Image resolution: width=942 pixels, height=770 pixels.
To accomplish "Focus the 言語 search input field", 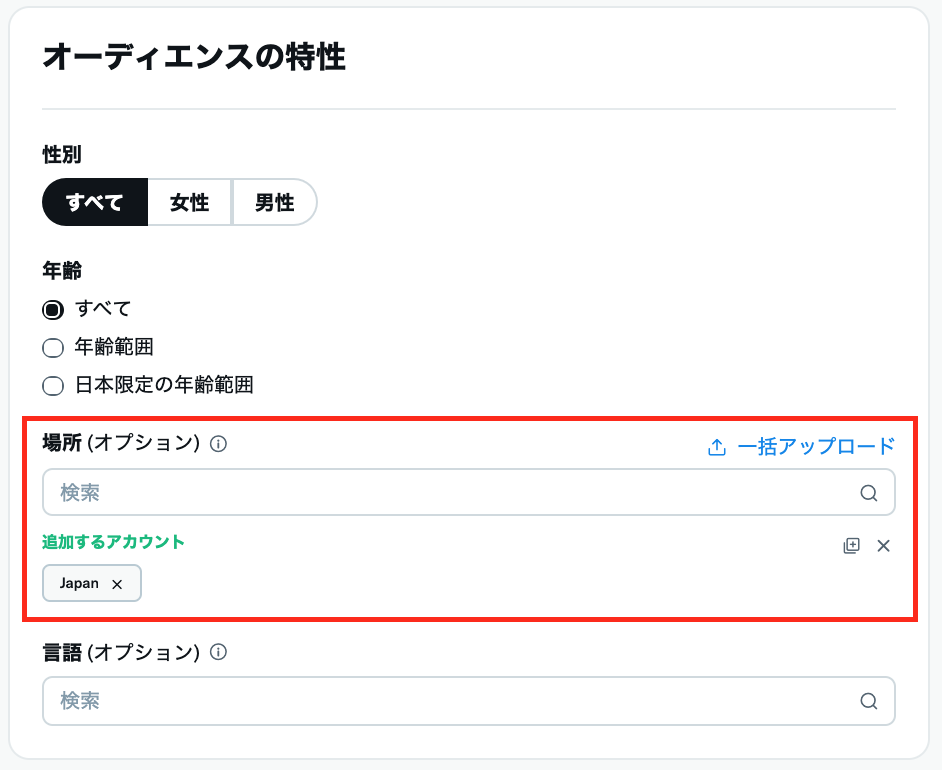I will click(x=450, y=700).
